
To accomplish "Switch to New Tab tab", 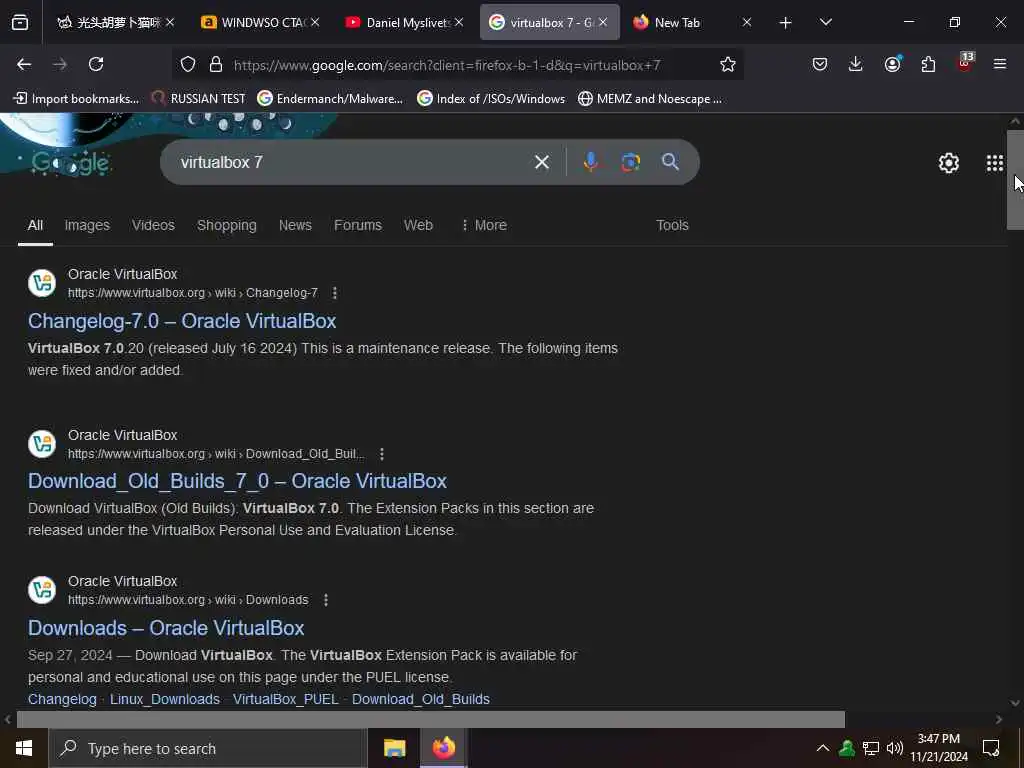I will (691, 22).
